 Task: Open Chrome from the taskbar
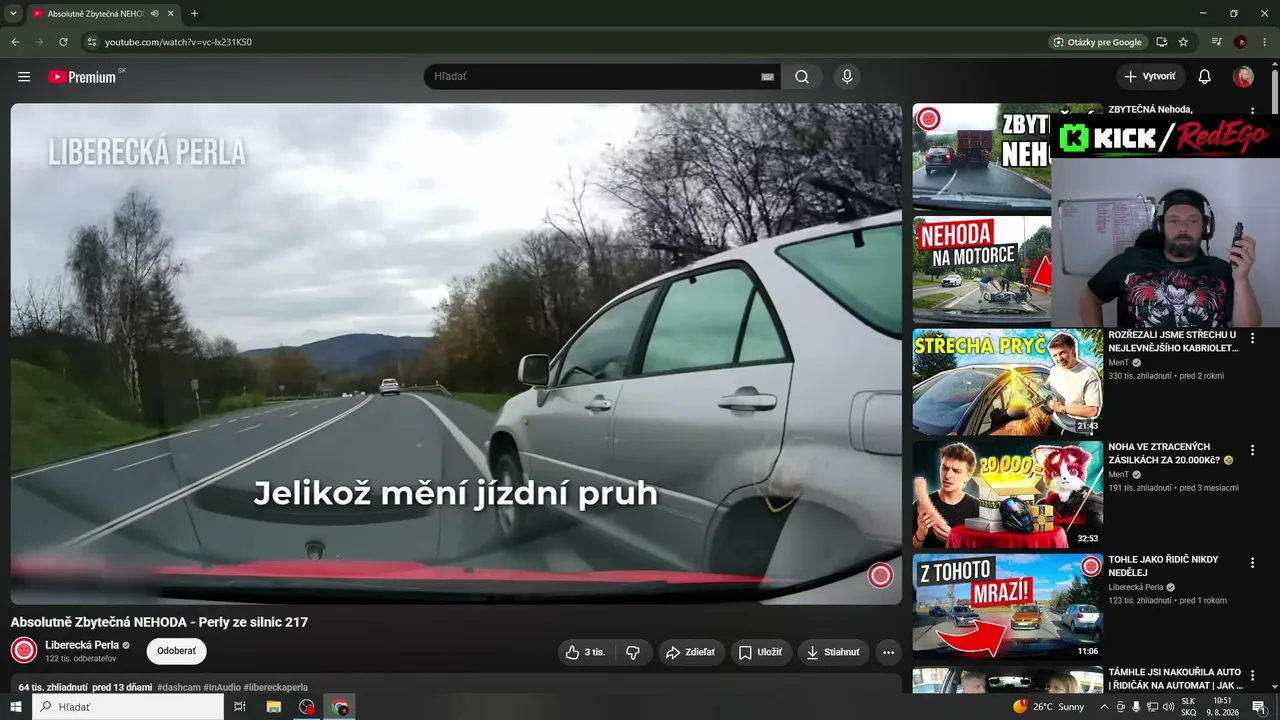340,707
